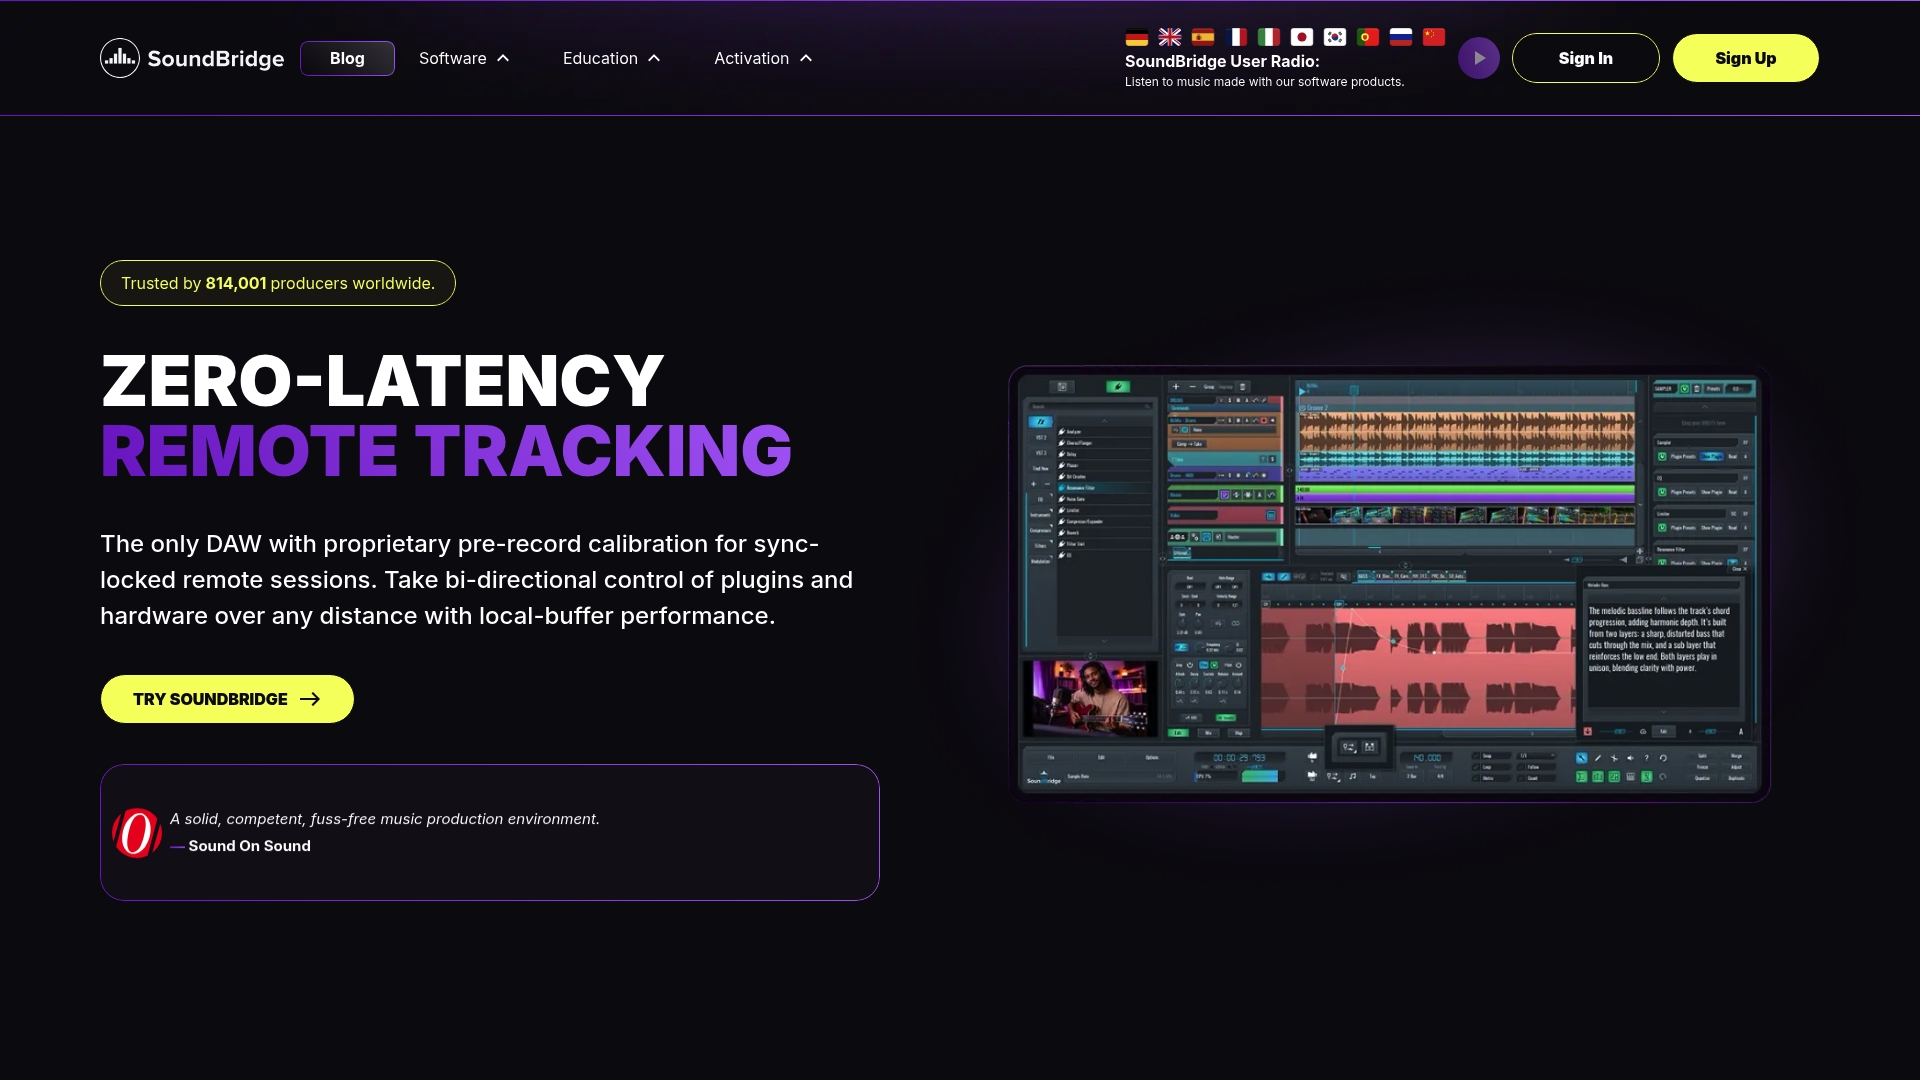Click the 'Trusted by 814,001 producers worldwide' badge
Screen dimensions: 1920x1080
[x=278, y=283]
